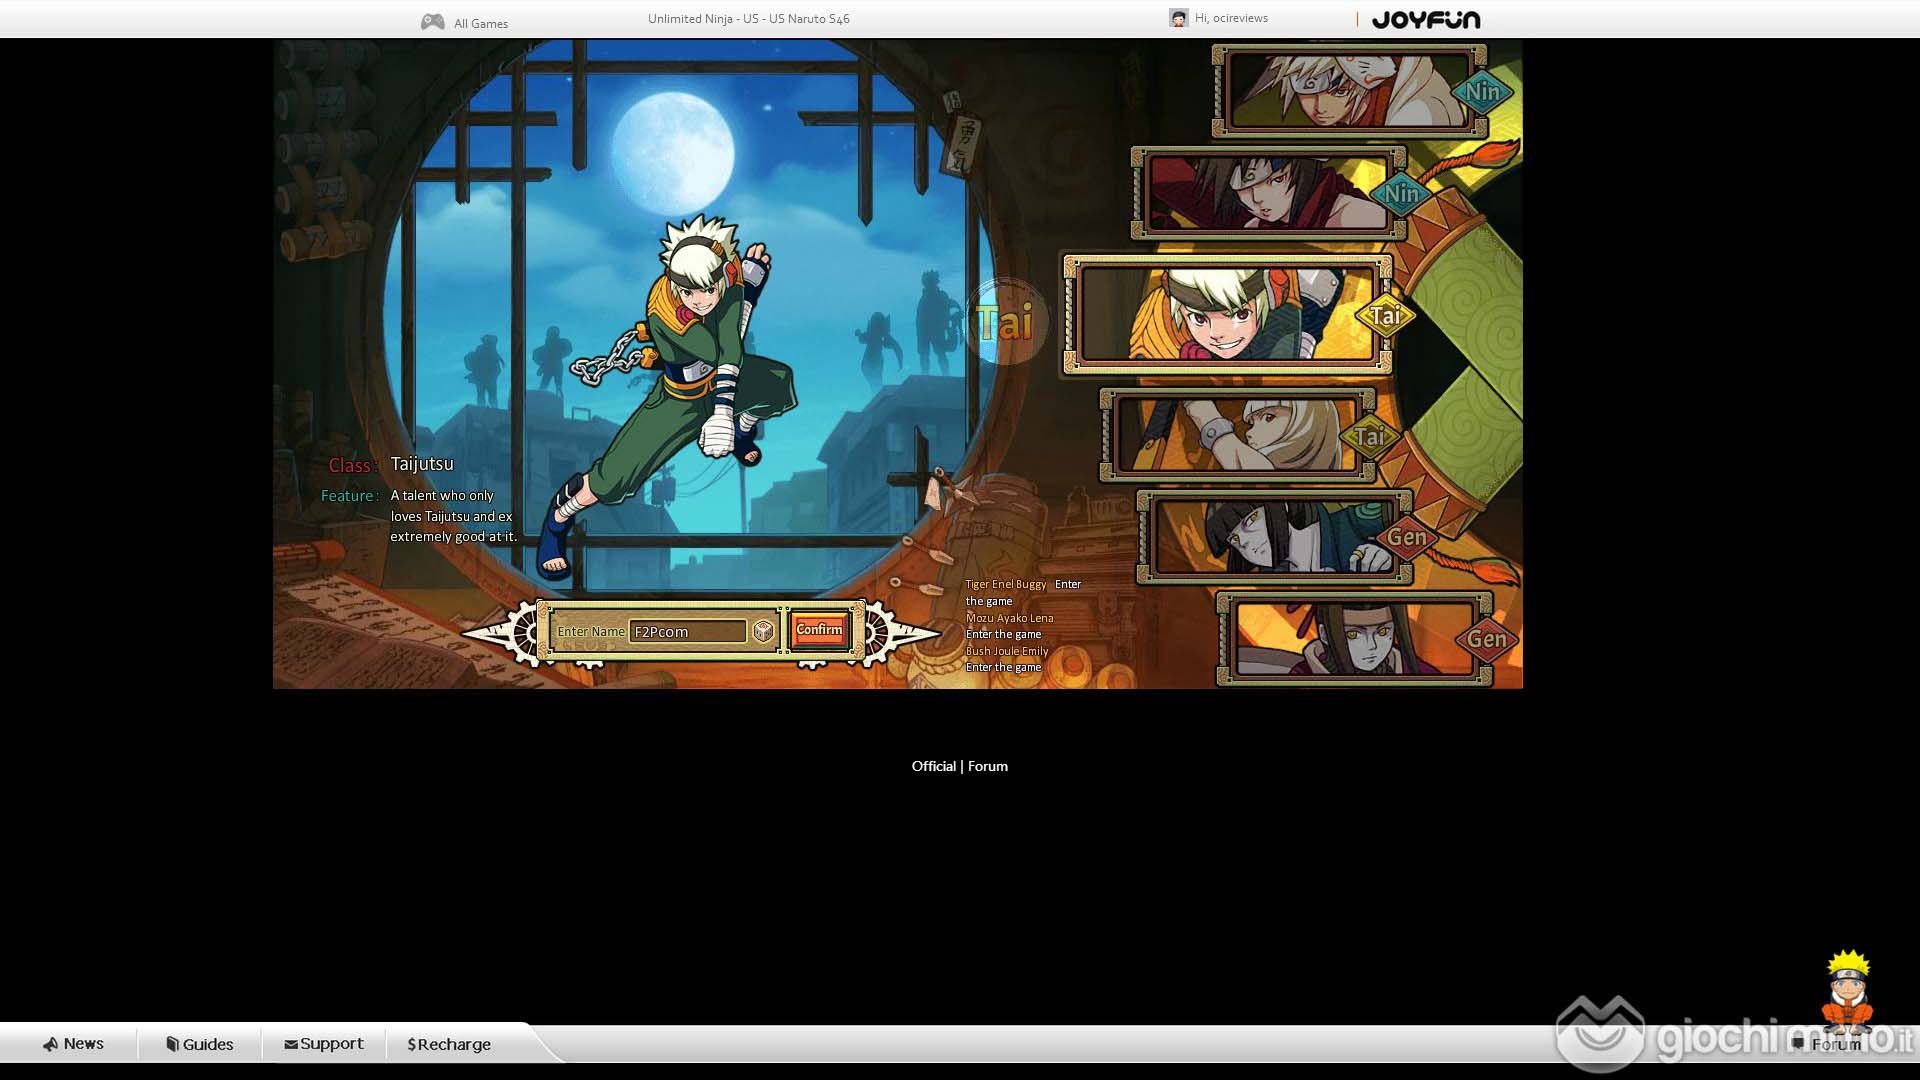Confirm the character name

(x=819, y=630)
